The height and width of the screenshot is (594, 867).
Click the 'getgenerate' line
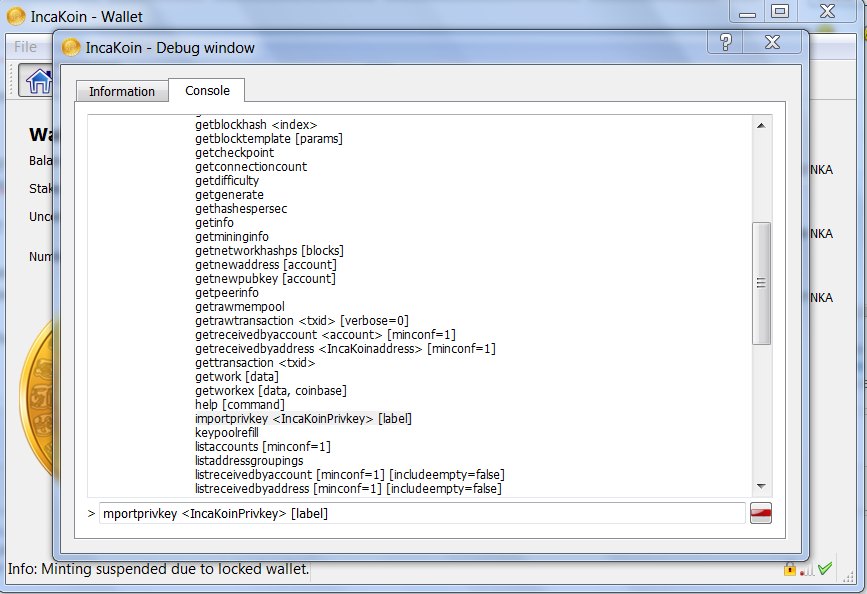click(229, 195)
